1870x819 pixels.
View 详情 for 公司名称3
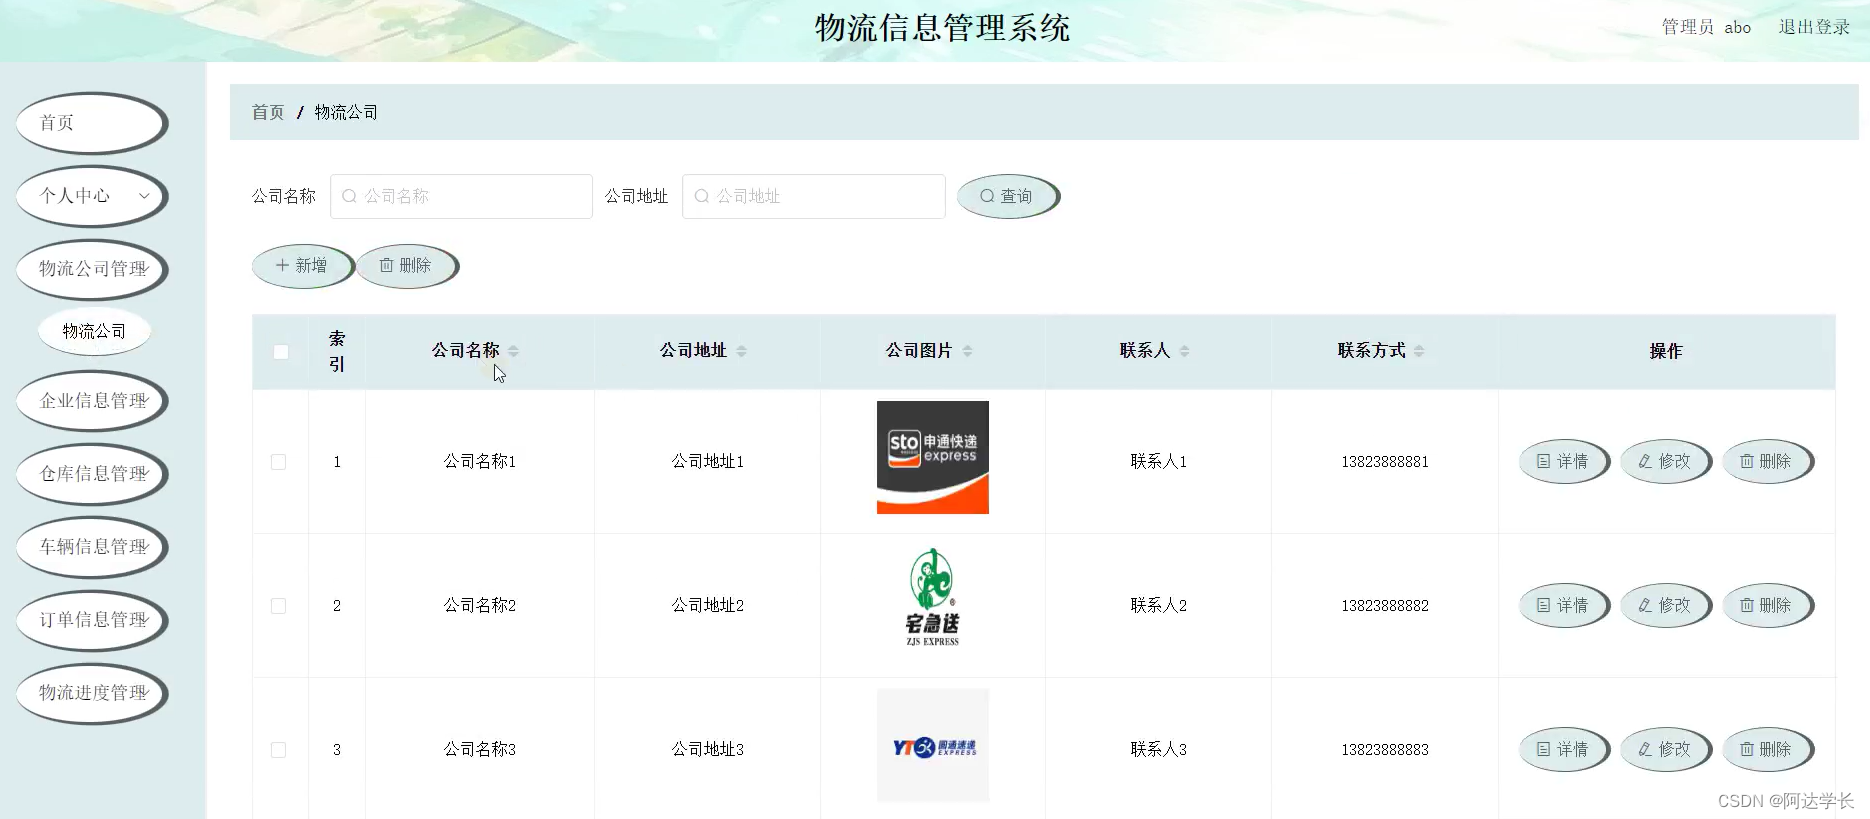pyautogui.click(x=1564, y=750)
